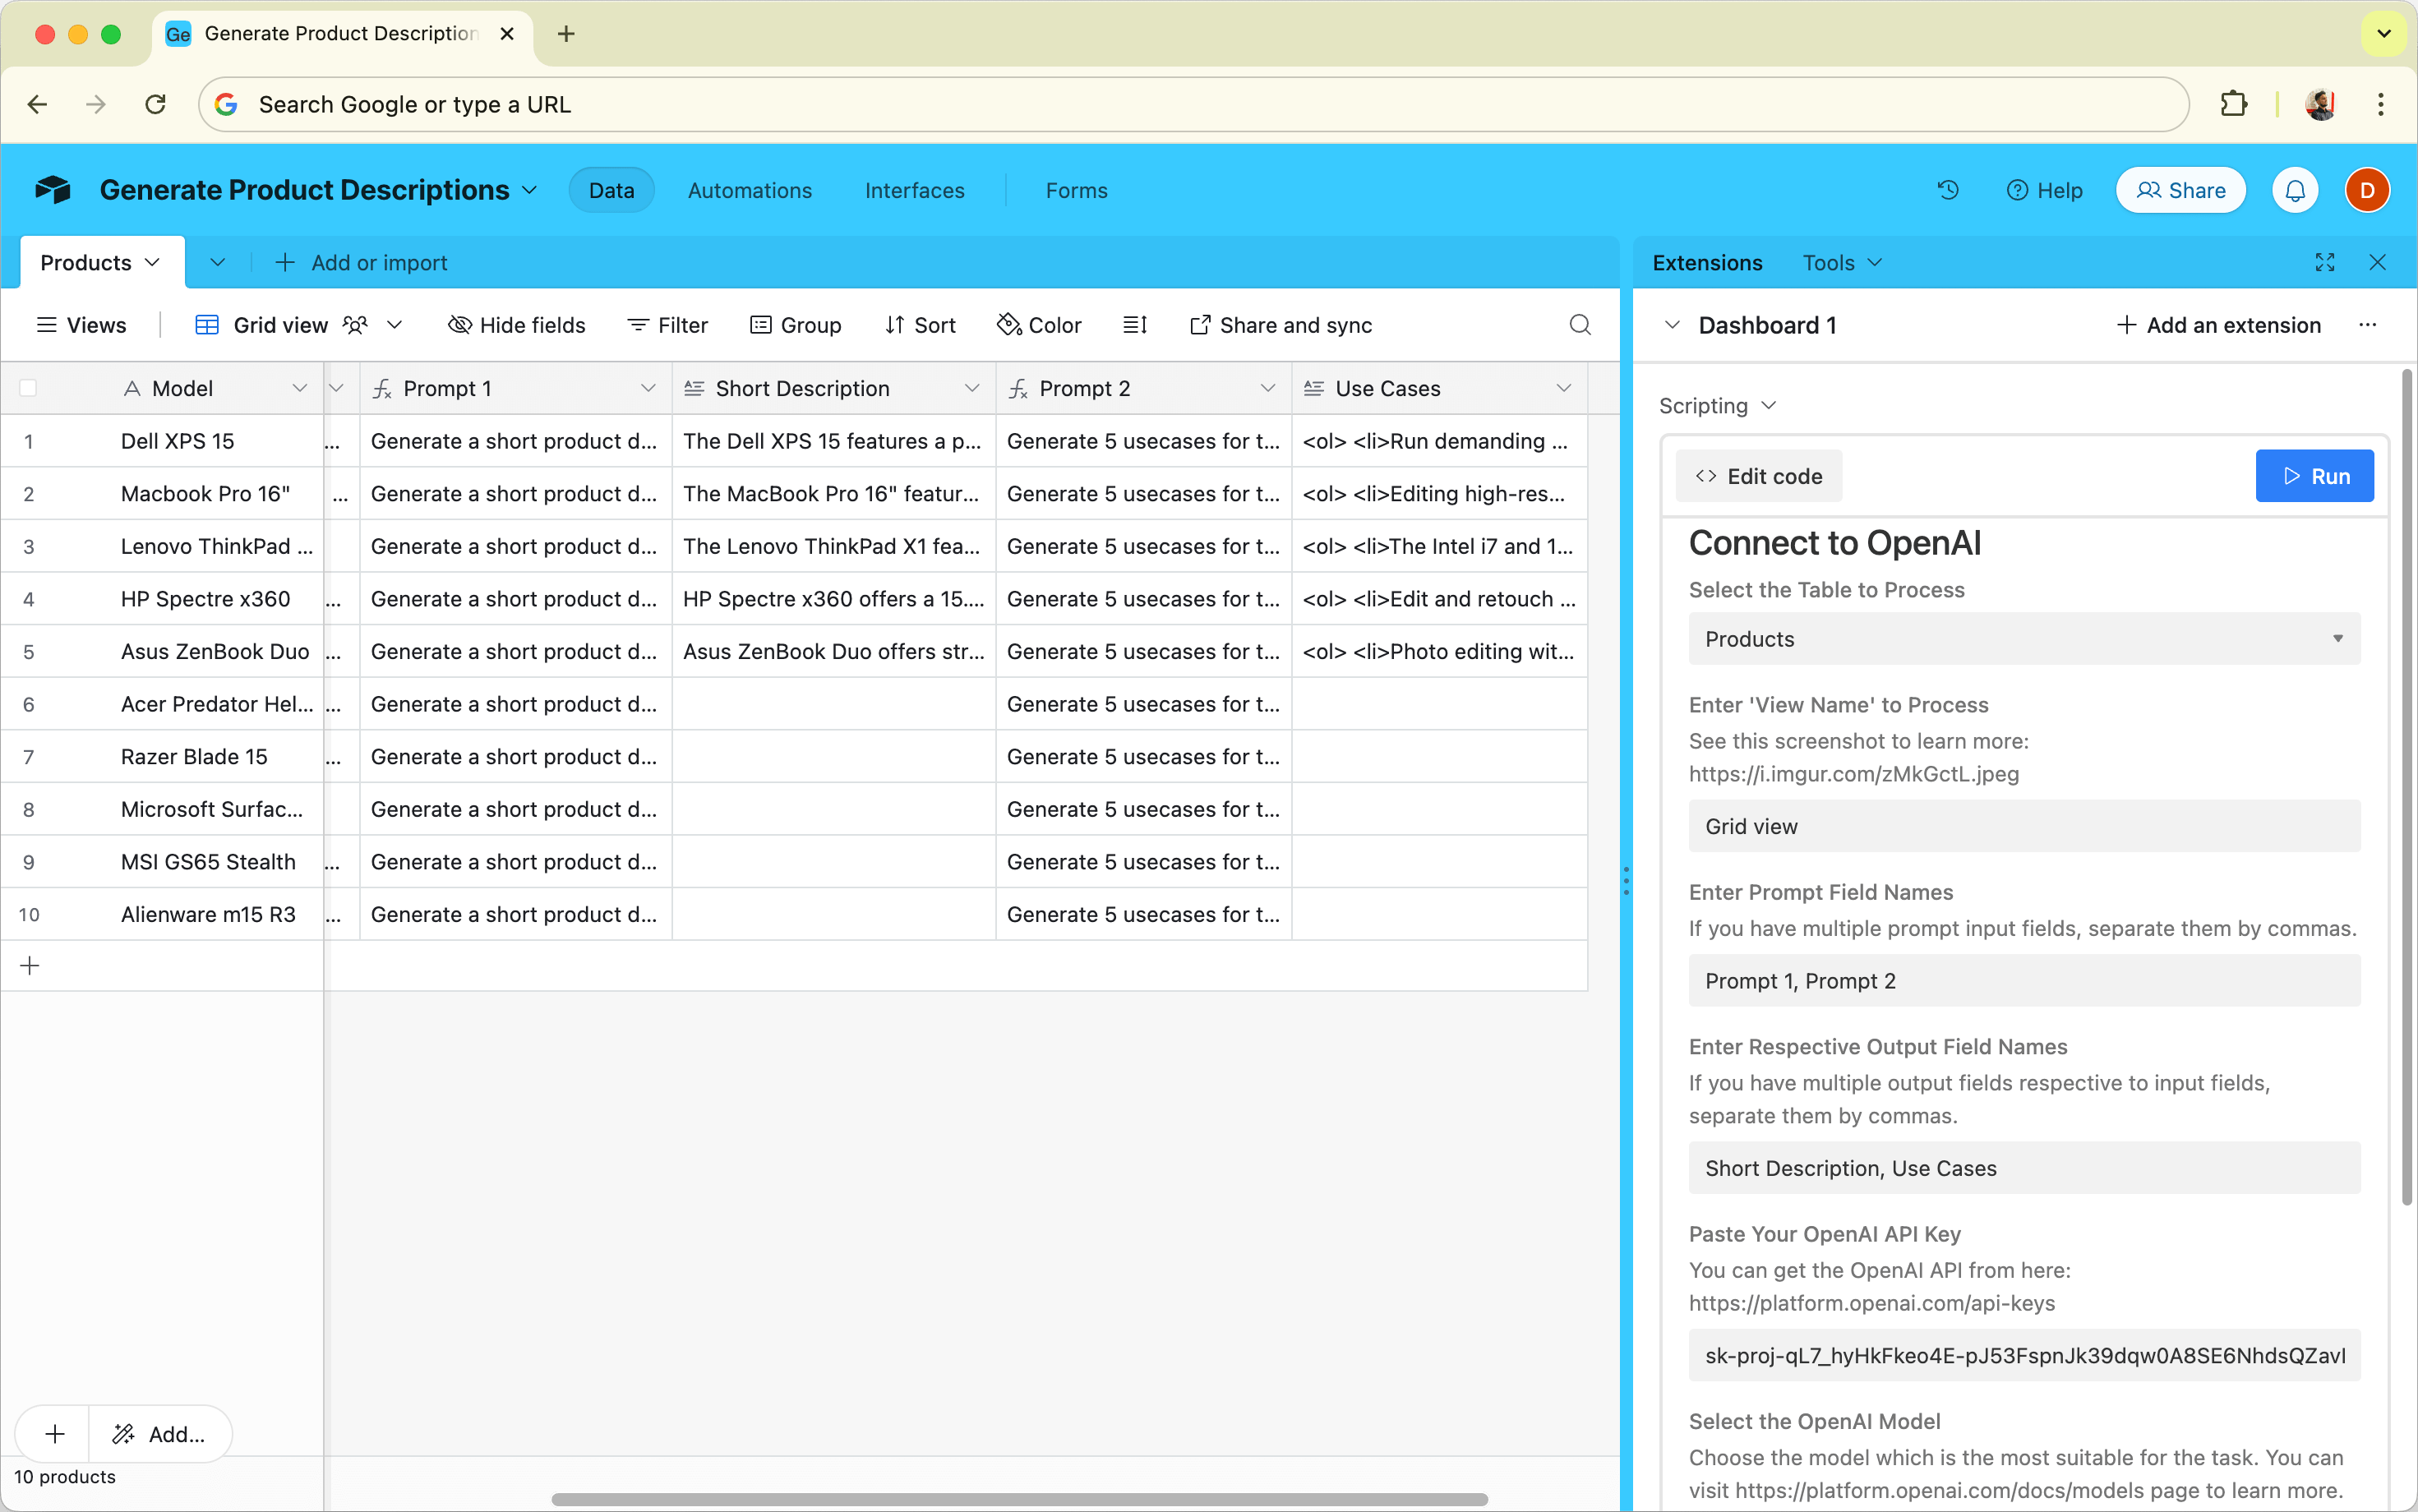This screenshot has height=1512, width=2418.
Task: Click the Output Field Names input
Action: (x=2024, y=1168)
